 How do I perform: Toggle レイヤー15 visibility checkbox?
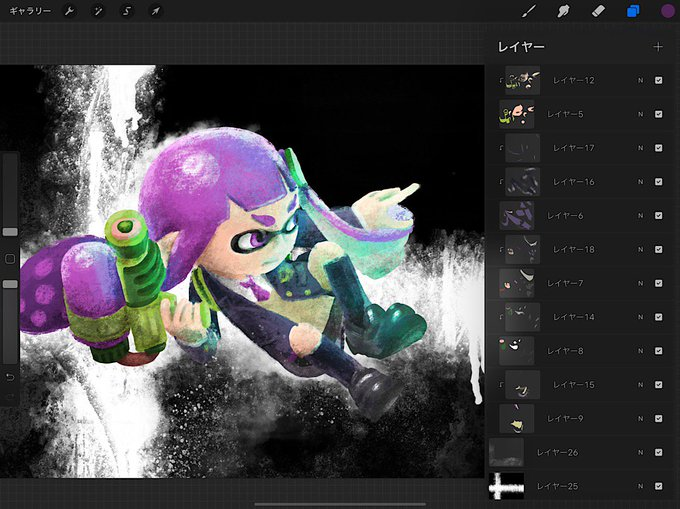click(x=658, y=385)
